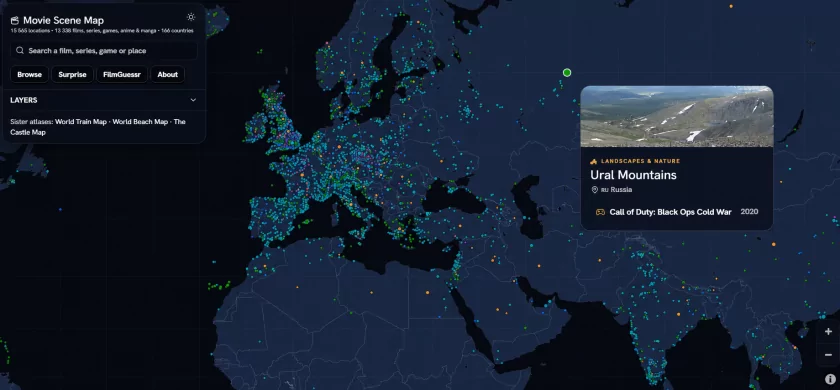This screenshot has height=390, width=840.
Task: Click the search magnifier icon
Action: 20,50
